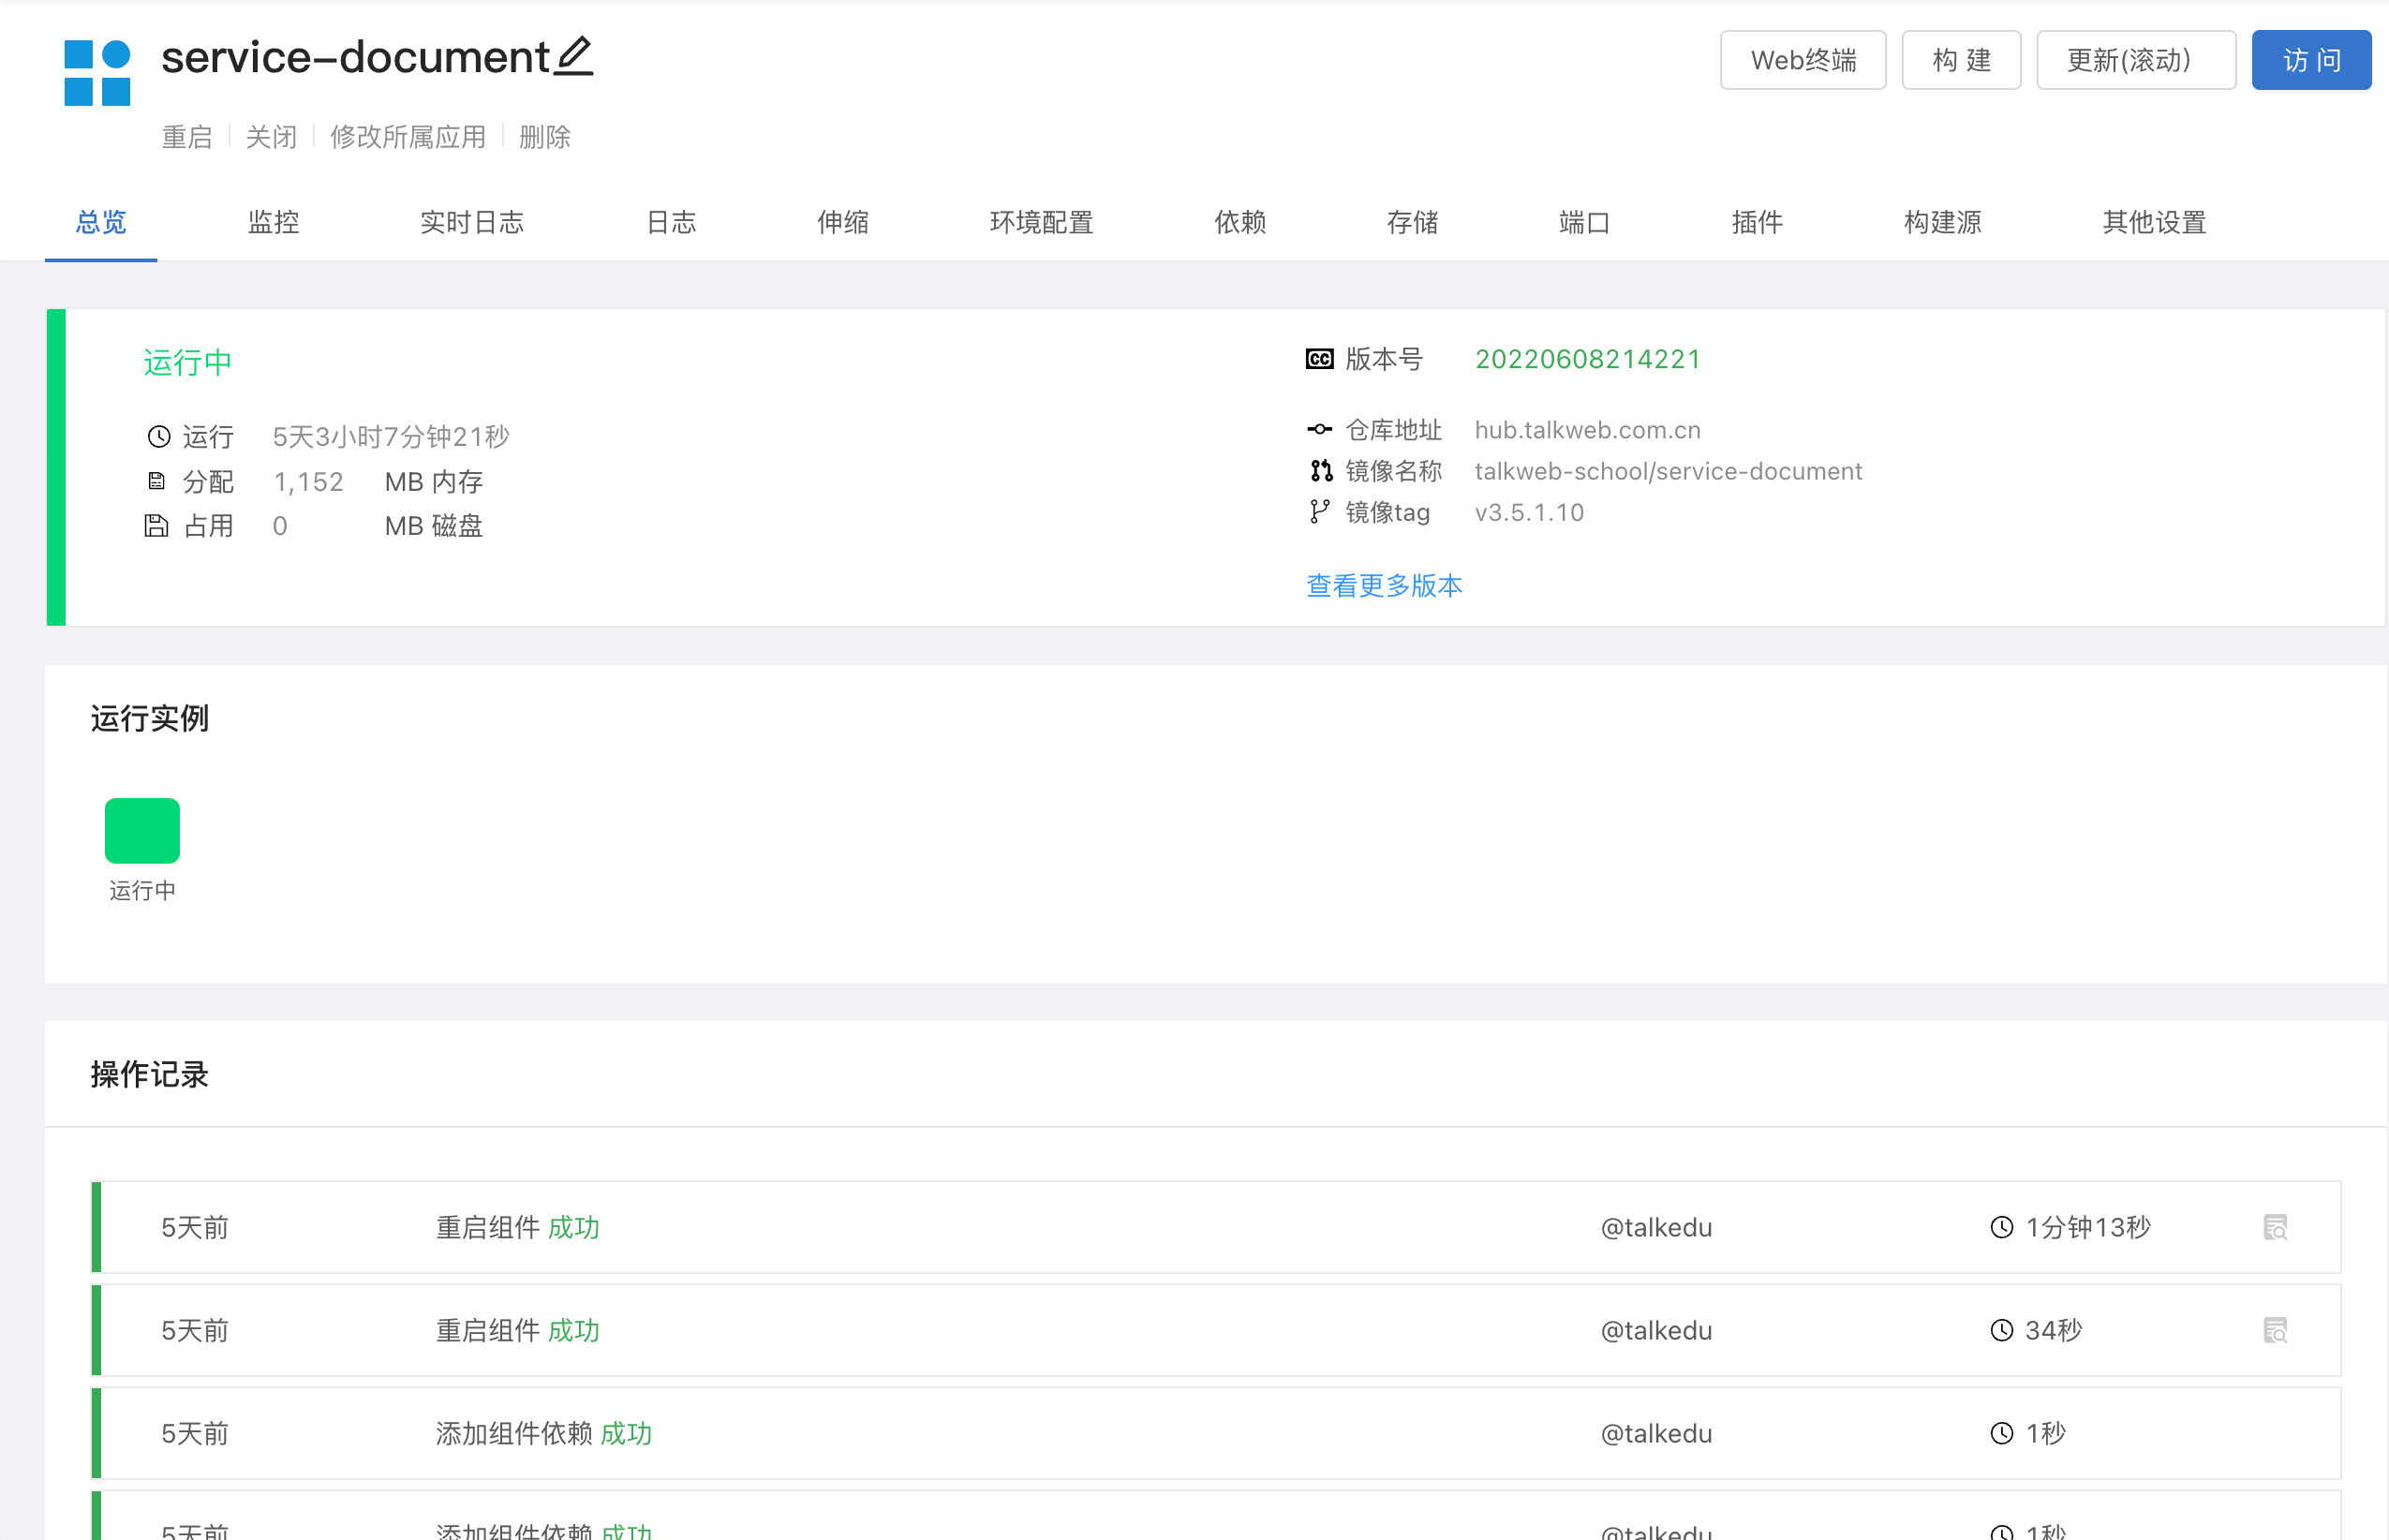Open 查看更多版本 link
The width and height of the screenshot is (2389, 1540).
[1384, 585]
